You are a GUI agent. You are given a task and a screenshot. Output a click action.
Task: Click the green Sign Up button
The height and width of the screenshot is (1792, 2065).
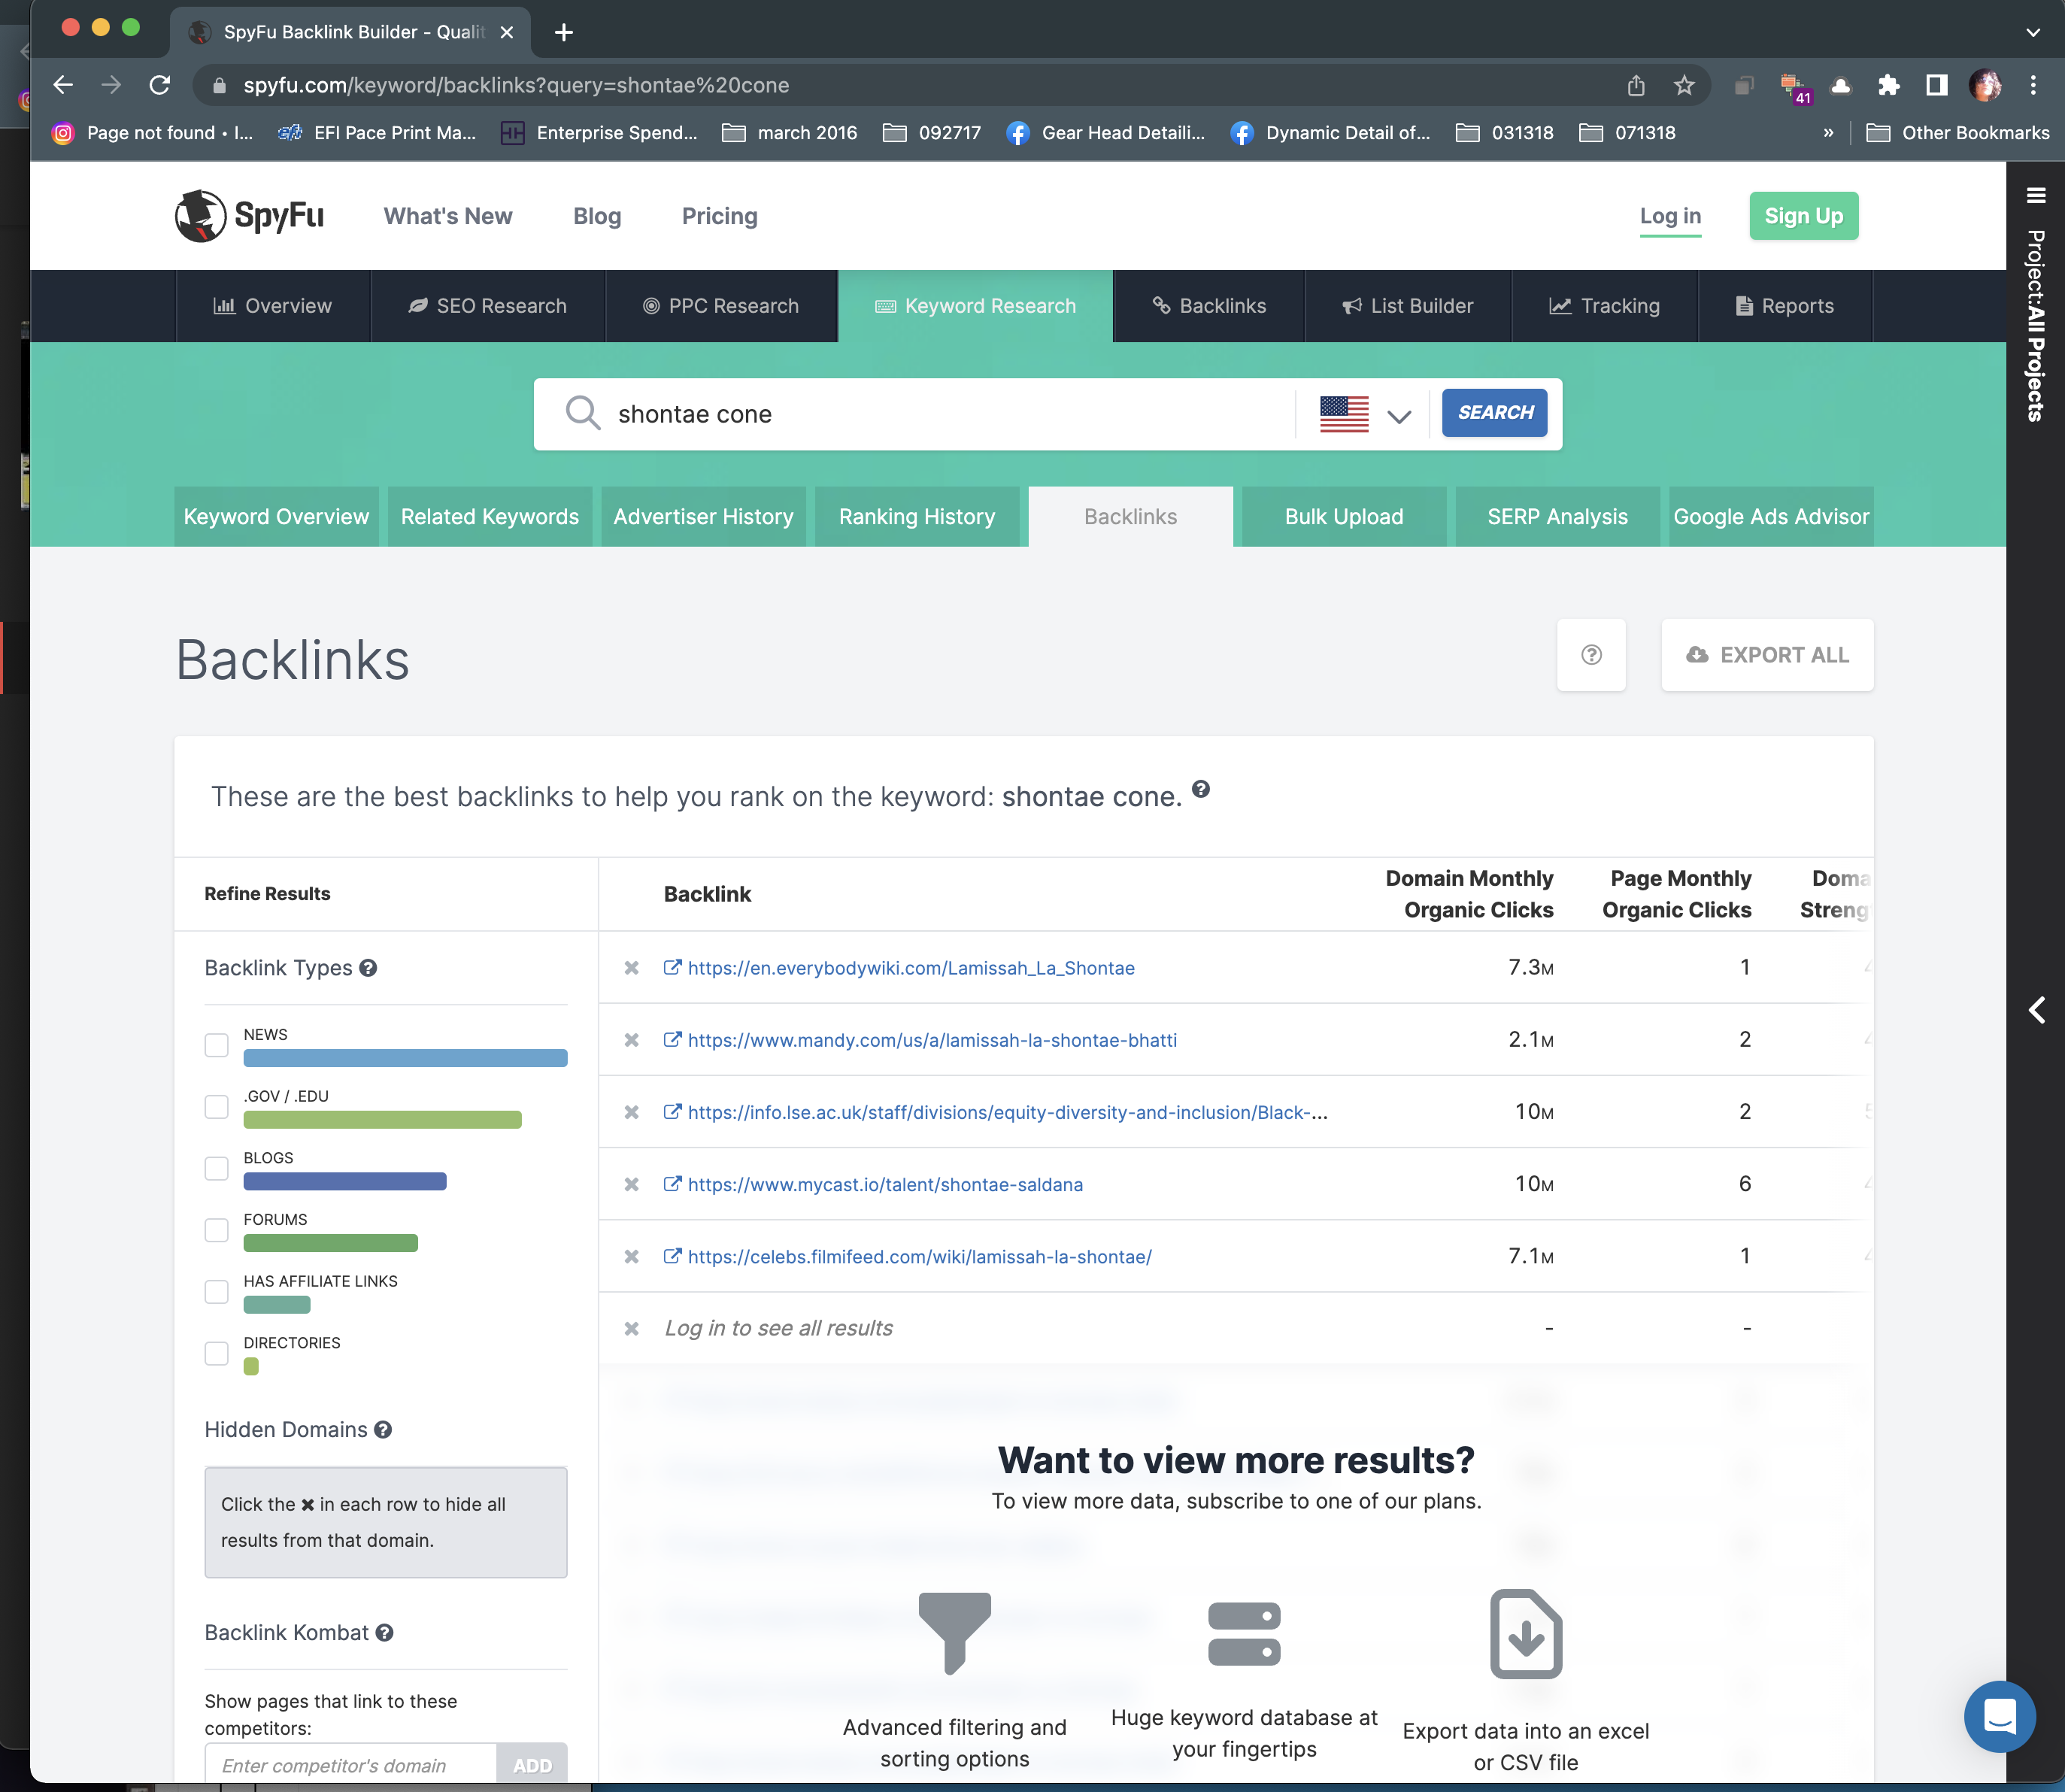pyautogui.click(x=1803, y=216)
